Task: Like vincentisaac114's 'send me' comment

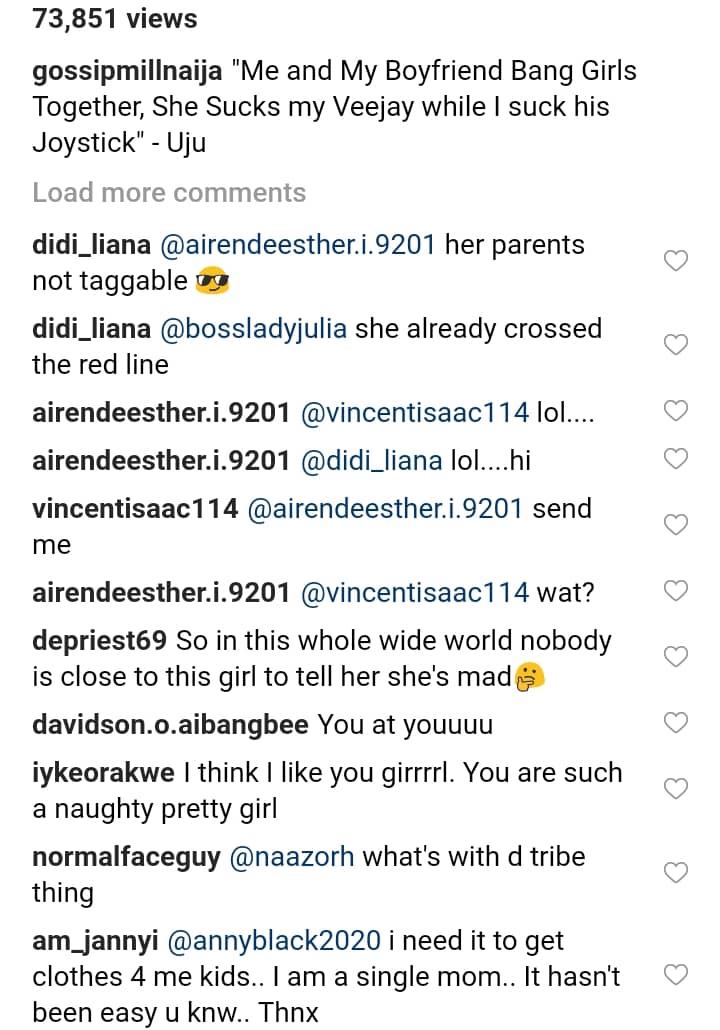Action: pos(676,525)
